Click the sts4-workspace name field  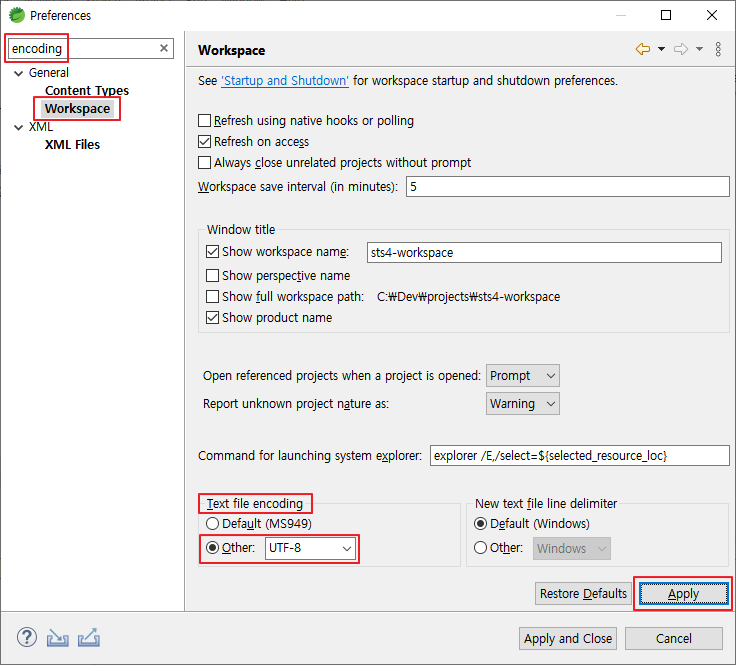click(x=544, y=252)
